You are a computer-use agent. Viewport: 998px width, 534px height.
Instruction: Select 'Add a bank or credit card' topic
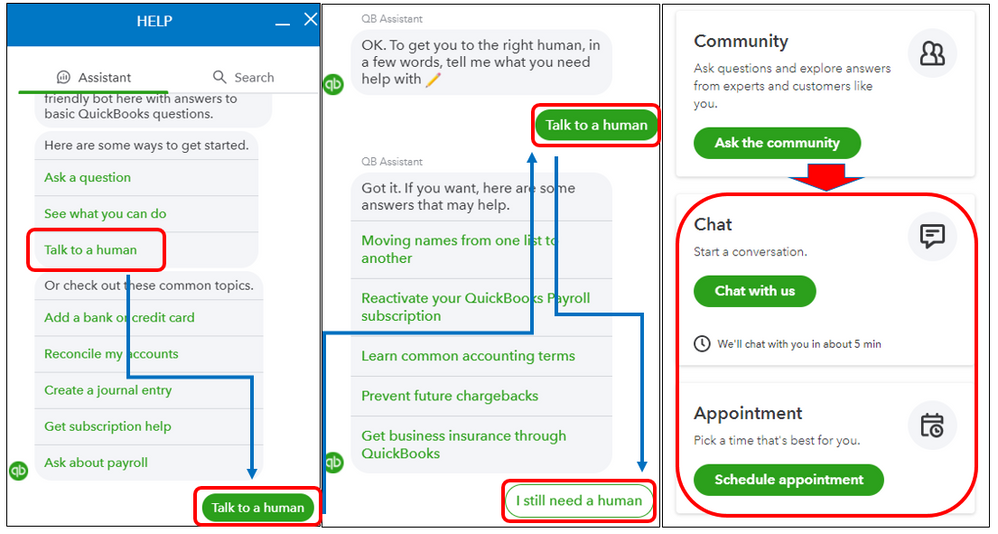click(x=119, y=318)
